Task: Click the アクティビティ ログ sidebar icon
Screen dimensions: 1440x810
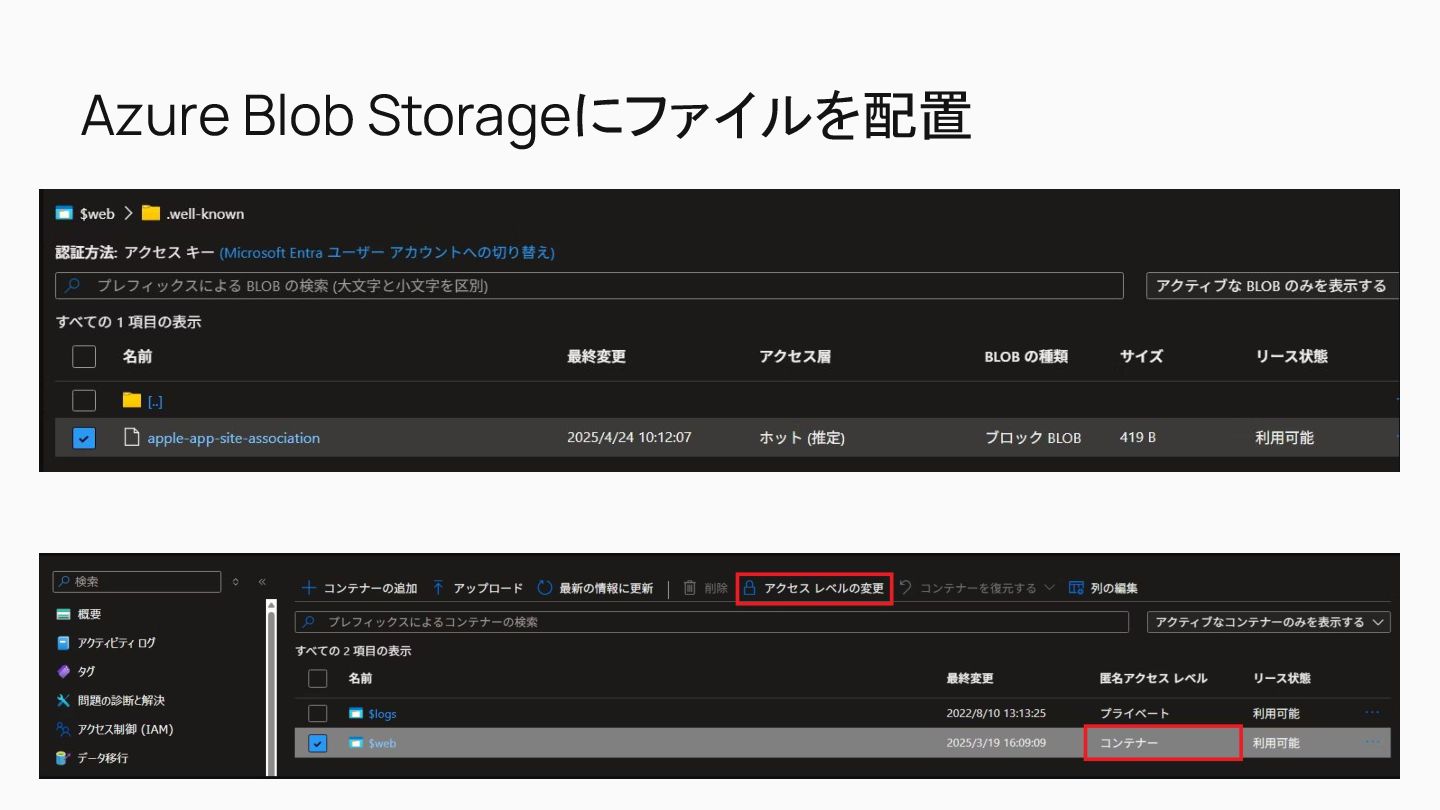Action: (x=64, y=643)
